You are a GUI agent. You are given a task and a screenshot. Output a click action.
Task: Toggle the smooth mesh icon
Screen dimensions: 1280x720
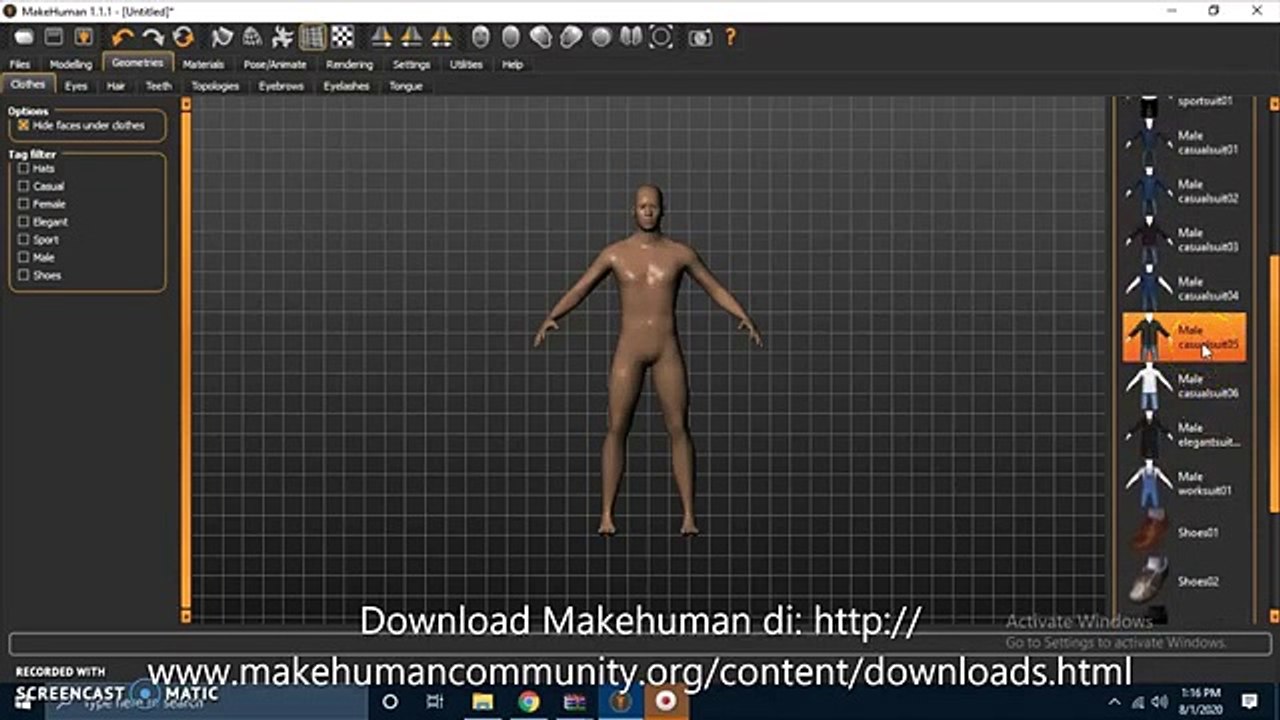(x=222, y=38)
